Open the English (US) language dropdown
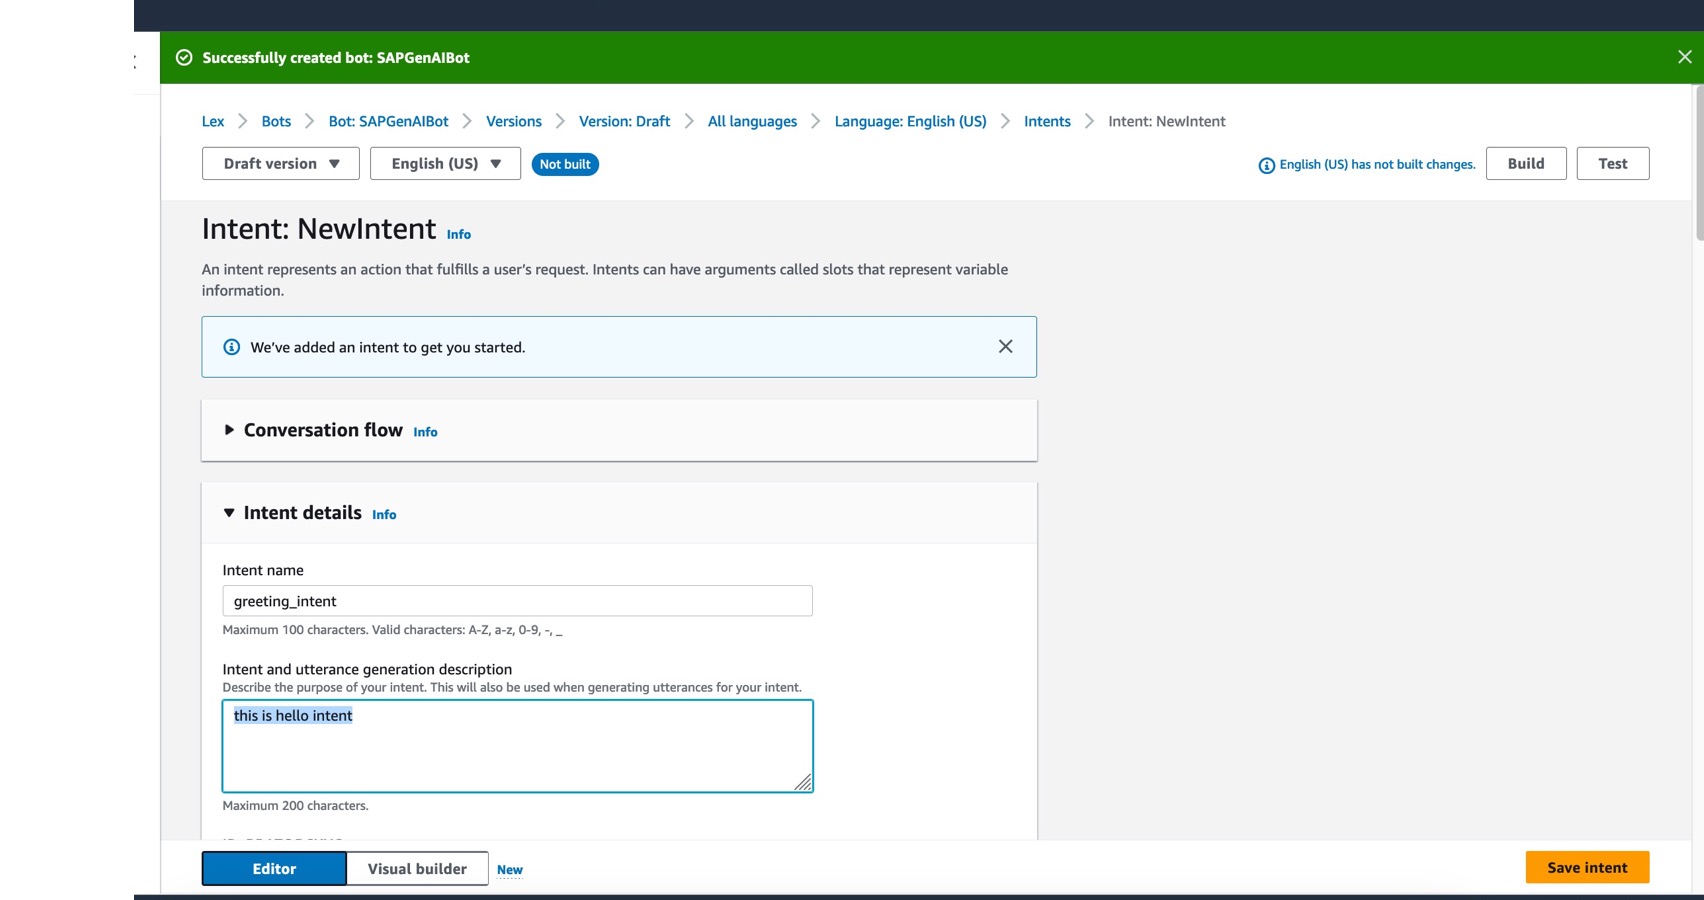Image resolution: width=1704 pixels, height=900 pixels. coord(445,163)
